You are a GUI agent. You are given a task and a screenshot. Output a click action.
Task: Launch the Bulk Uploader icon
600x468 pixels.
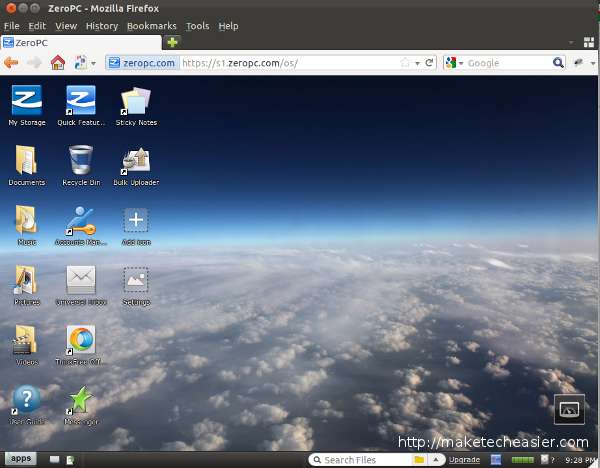click(x=136, y=160)
